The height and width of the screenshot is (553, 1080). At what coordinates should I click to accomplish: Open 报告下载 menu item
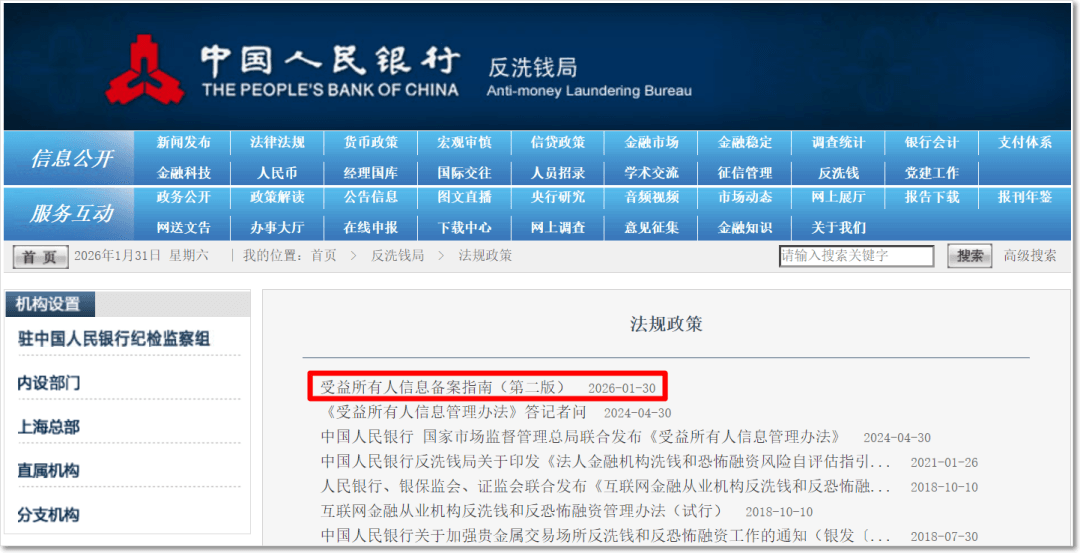click(932, 197)
